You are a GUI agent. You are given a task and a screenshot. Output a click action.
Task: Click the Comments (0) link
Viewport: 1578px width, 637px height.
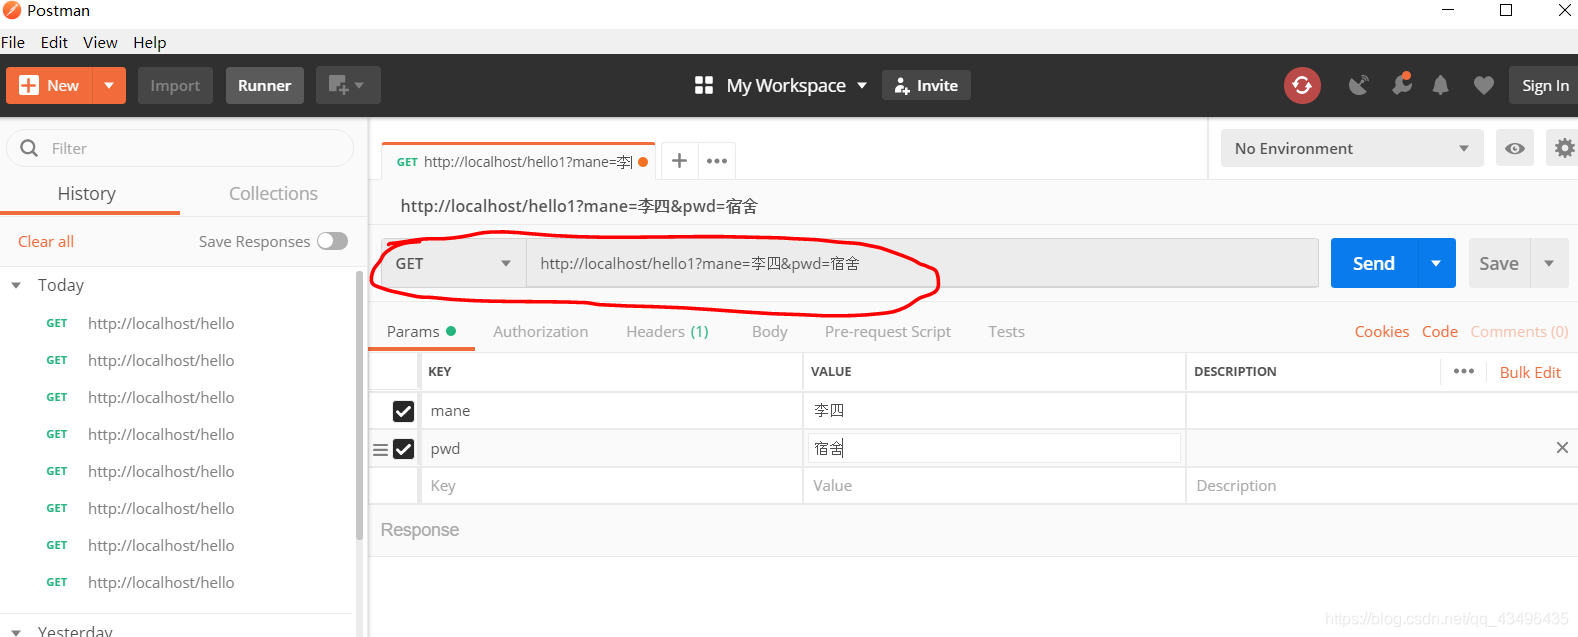pyautogui.click(x=1519, y=331)
